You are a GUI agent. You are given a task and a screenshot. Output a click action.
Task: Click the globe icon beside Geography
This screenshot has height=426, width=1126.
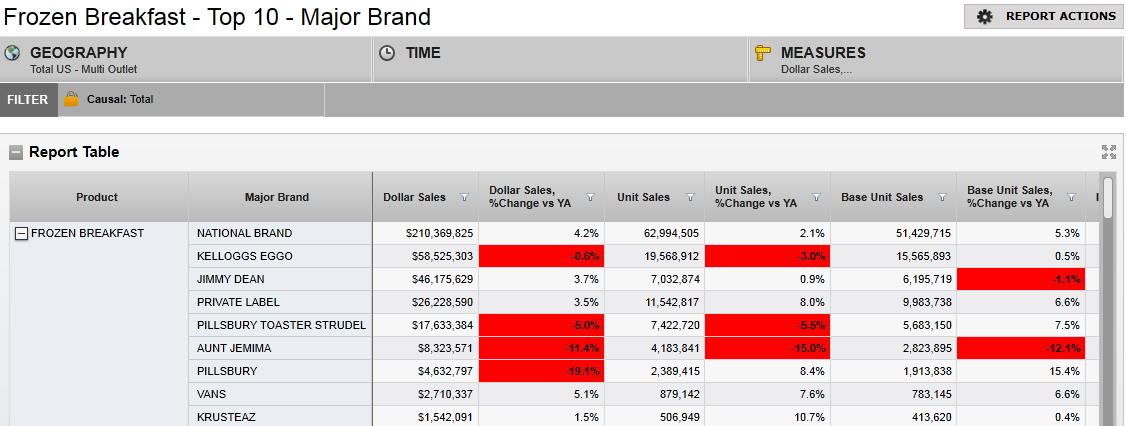(x=13, y=53)
